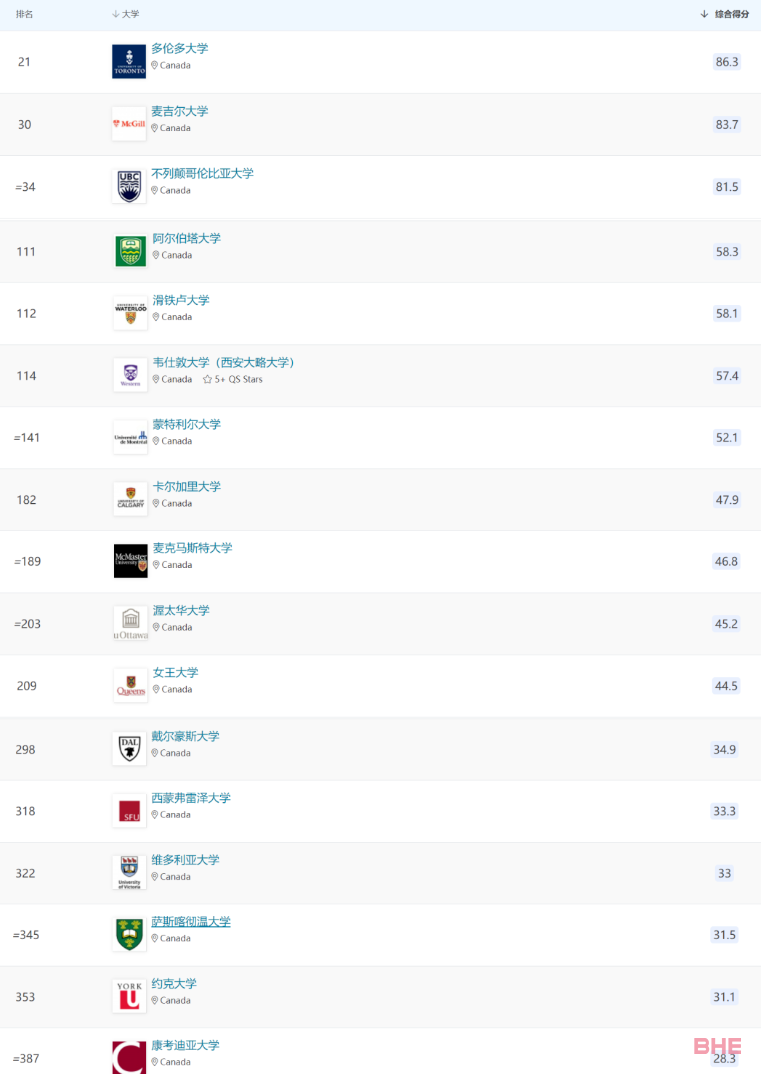Open the UBC crest logo
This screenshot has height=1074, width=761.
[x=129, y=186]
